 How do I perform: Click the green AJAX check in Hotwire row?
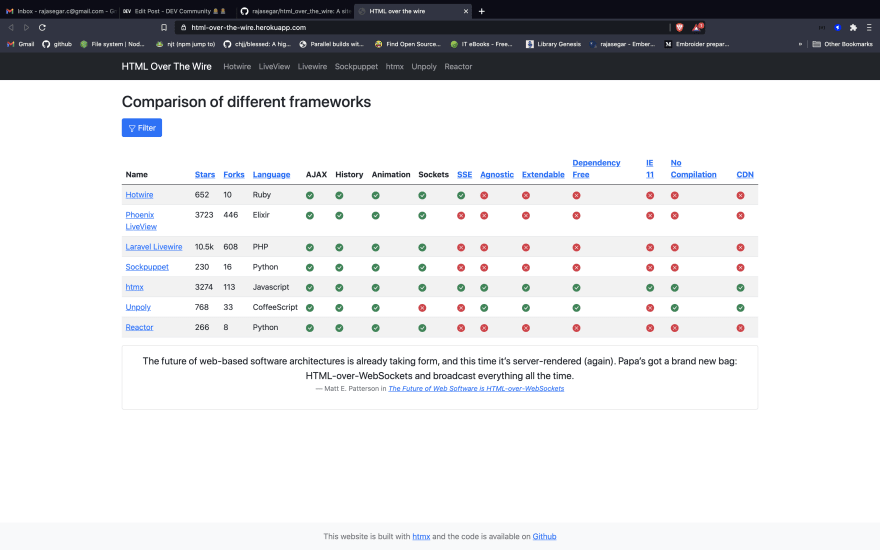click(310, 195)
